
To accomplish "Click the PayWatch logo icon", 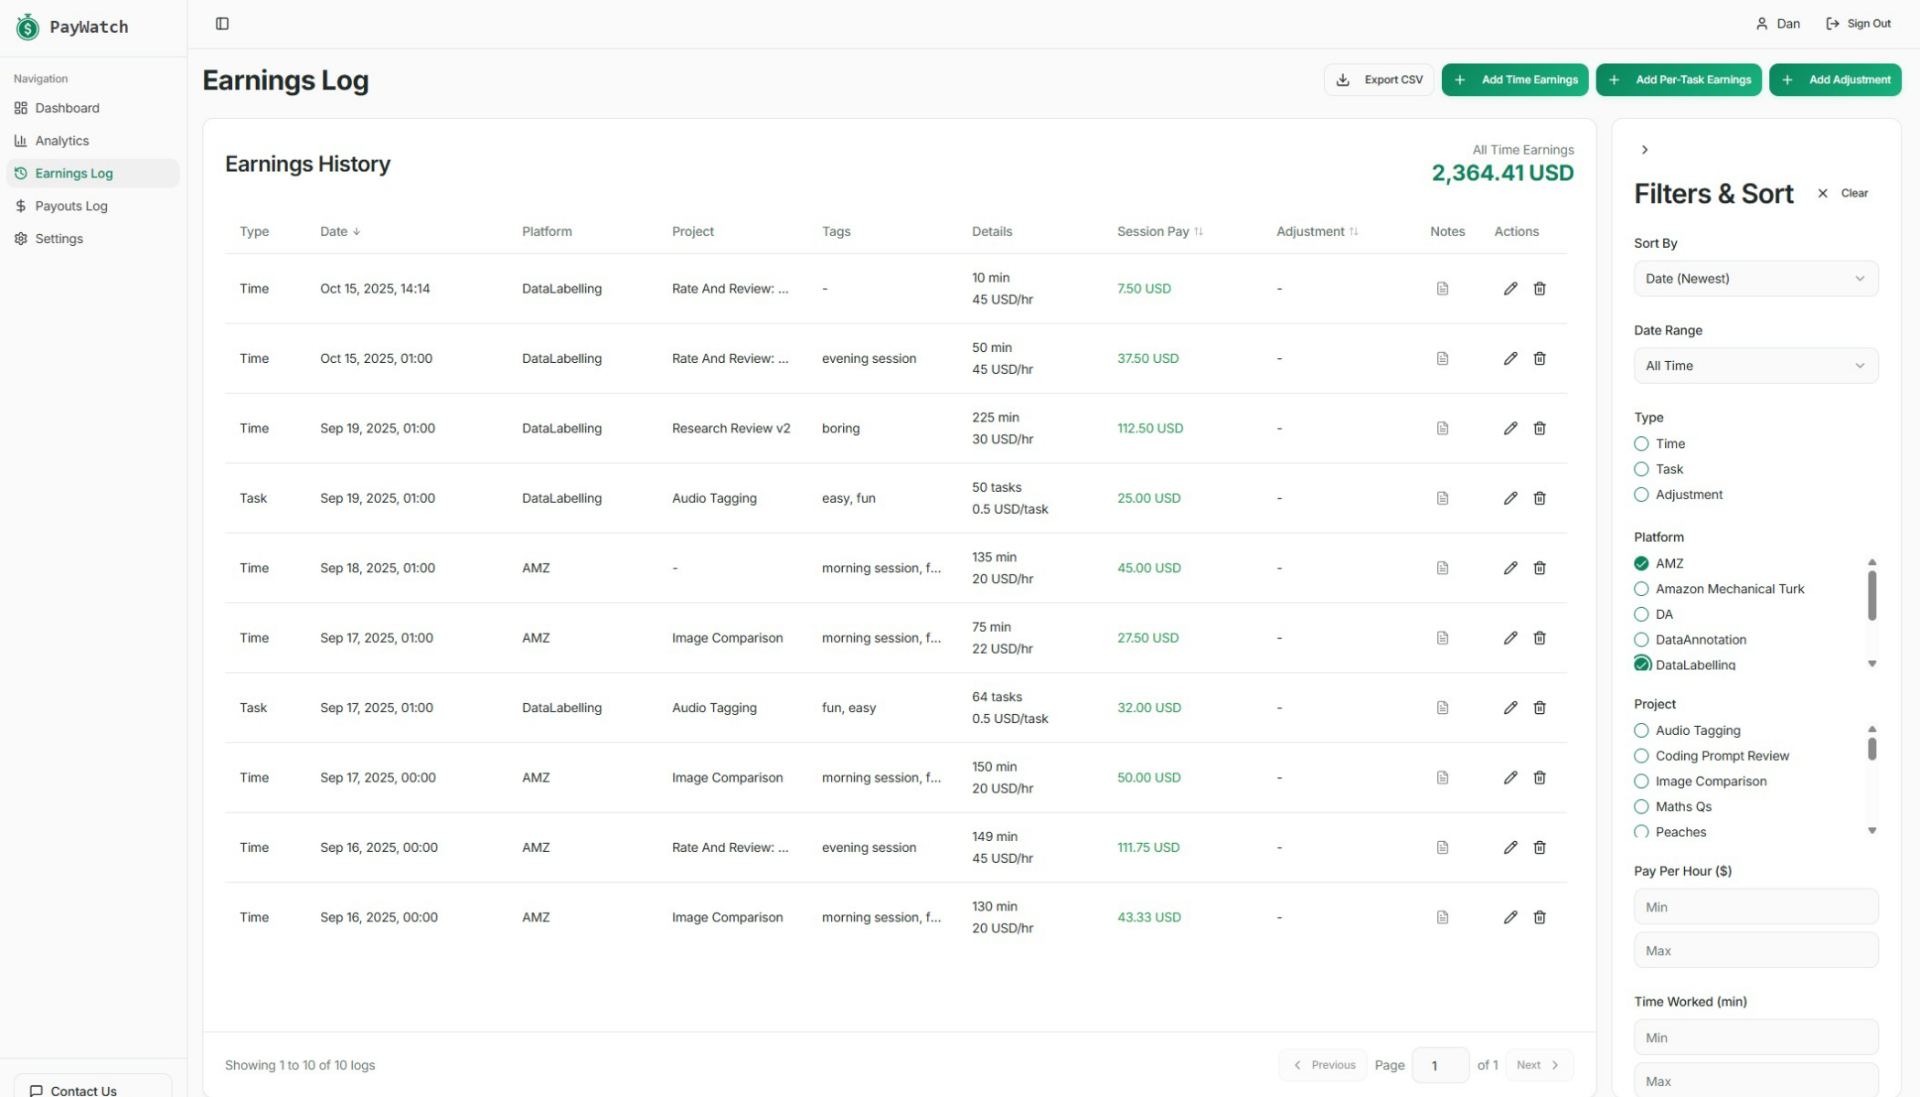I will (x=27, y=27).
